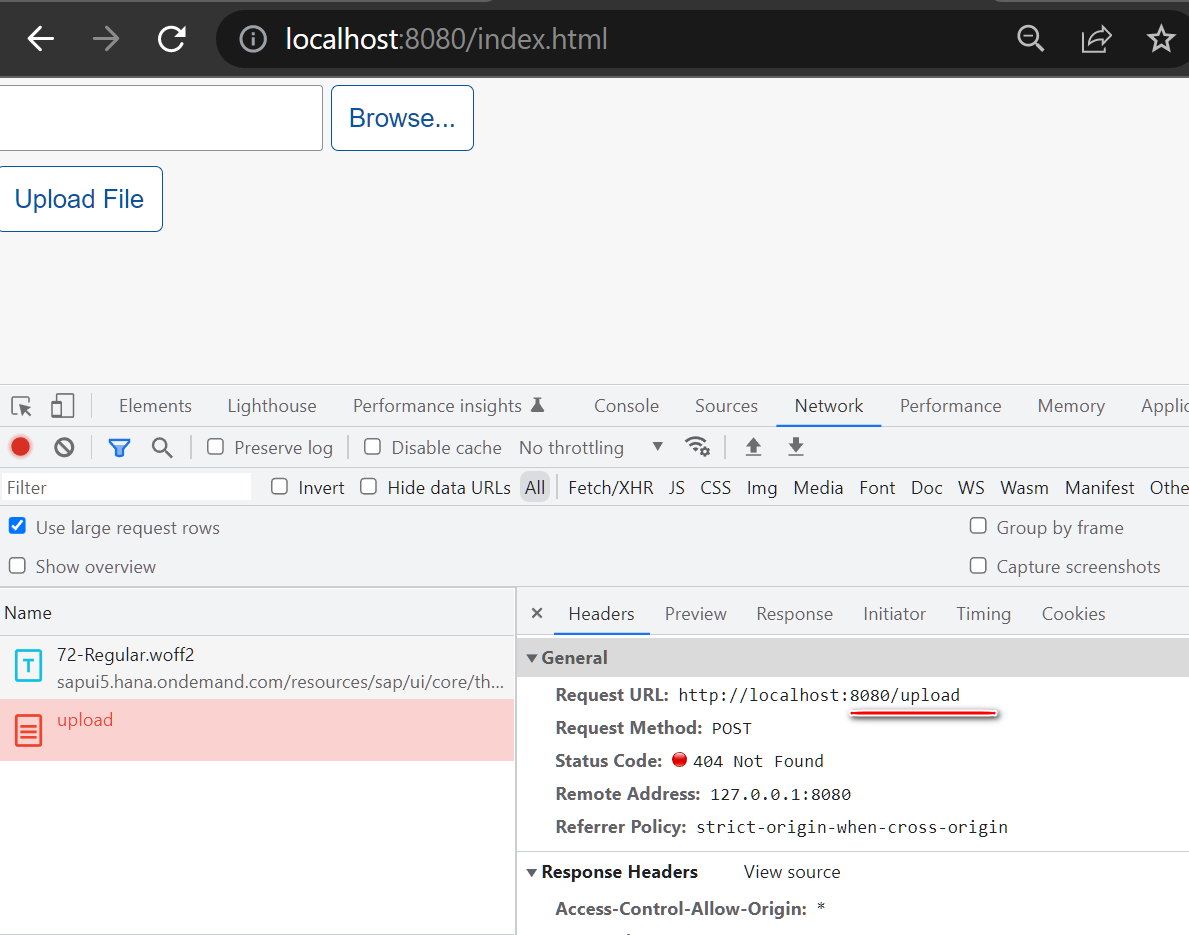1189x935 pixels.
Task: Uncheck Use large request rows
Action: 17,526
